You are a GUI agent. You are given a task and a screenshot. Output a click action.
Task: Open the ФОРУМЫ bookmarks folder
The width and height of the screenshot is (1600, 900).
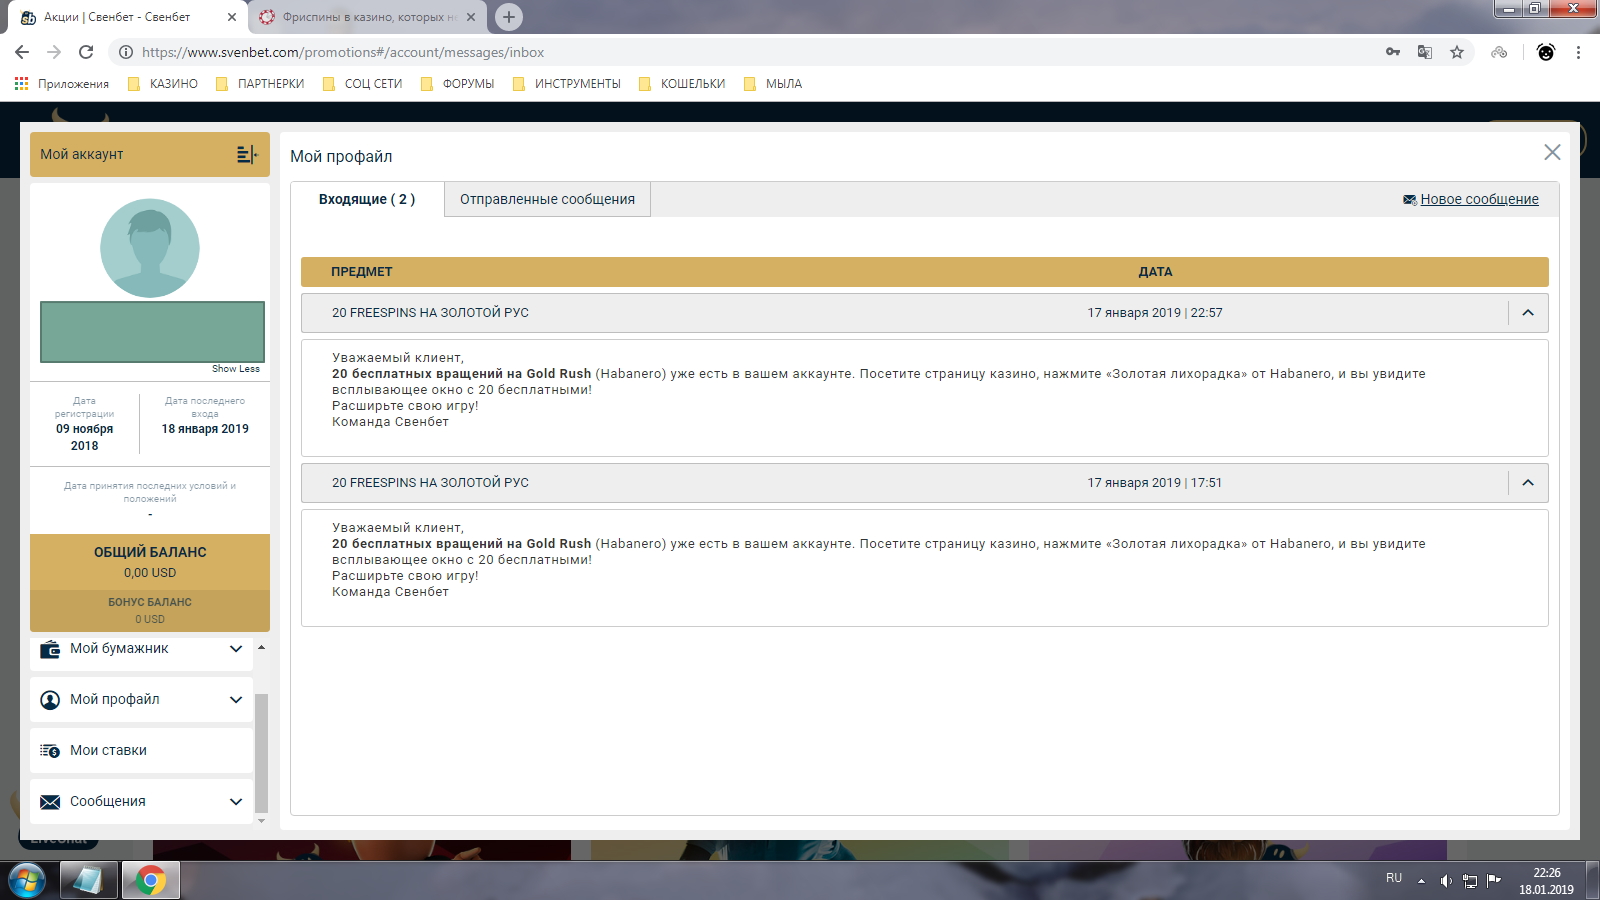pyautogui.click(x=458, y=84)
